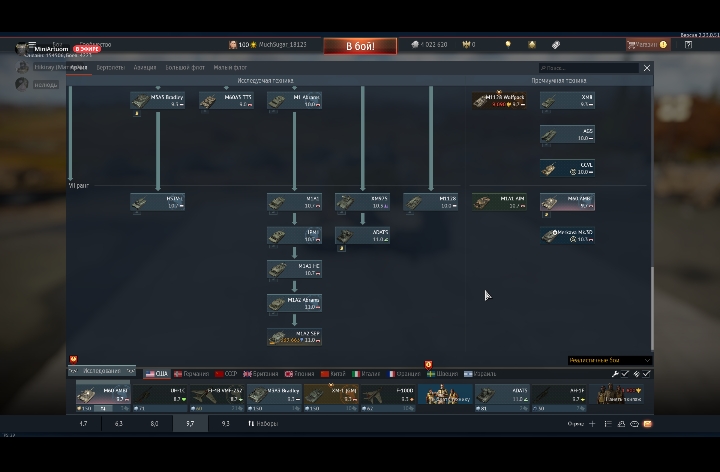Click the ticket items icon in top bar
The image size is (720, 472).
pos(556,45)
